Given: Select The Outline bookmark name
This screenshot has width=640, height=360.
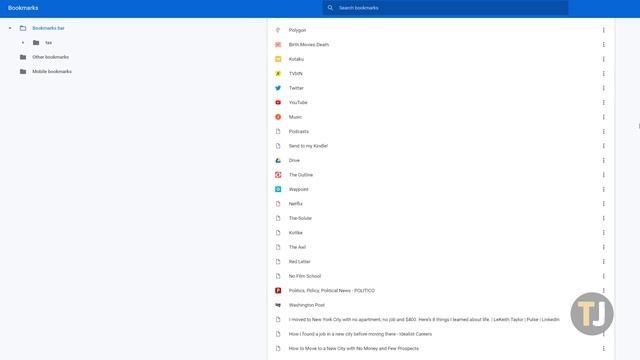Looking at the screenshot, I should (301, 175).
